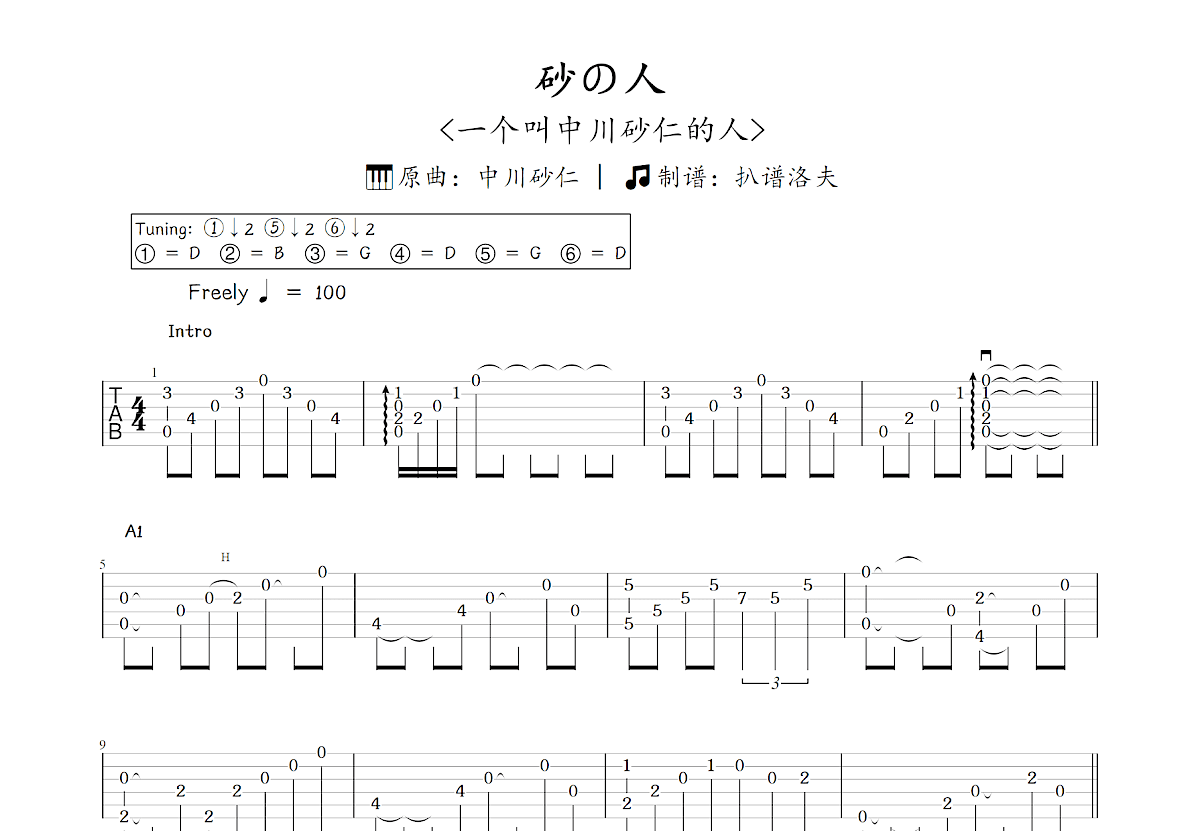Click the credit text 扒谱洛夫
This screenshot has height=831, width=1200.
tap(787, 176)
